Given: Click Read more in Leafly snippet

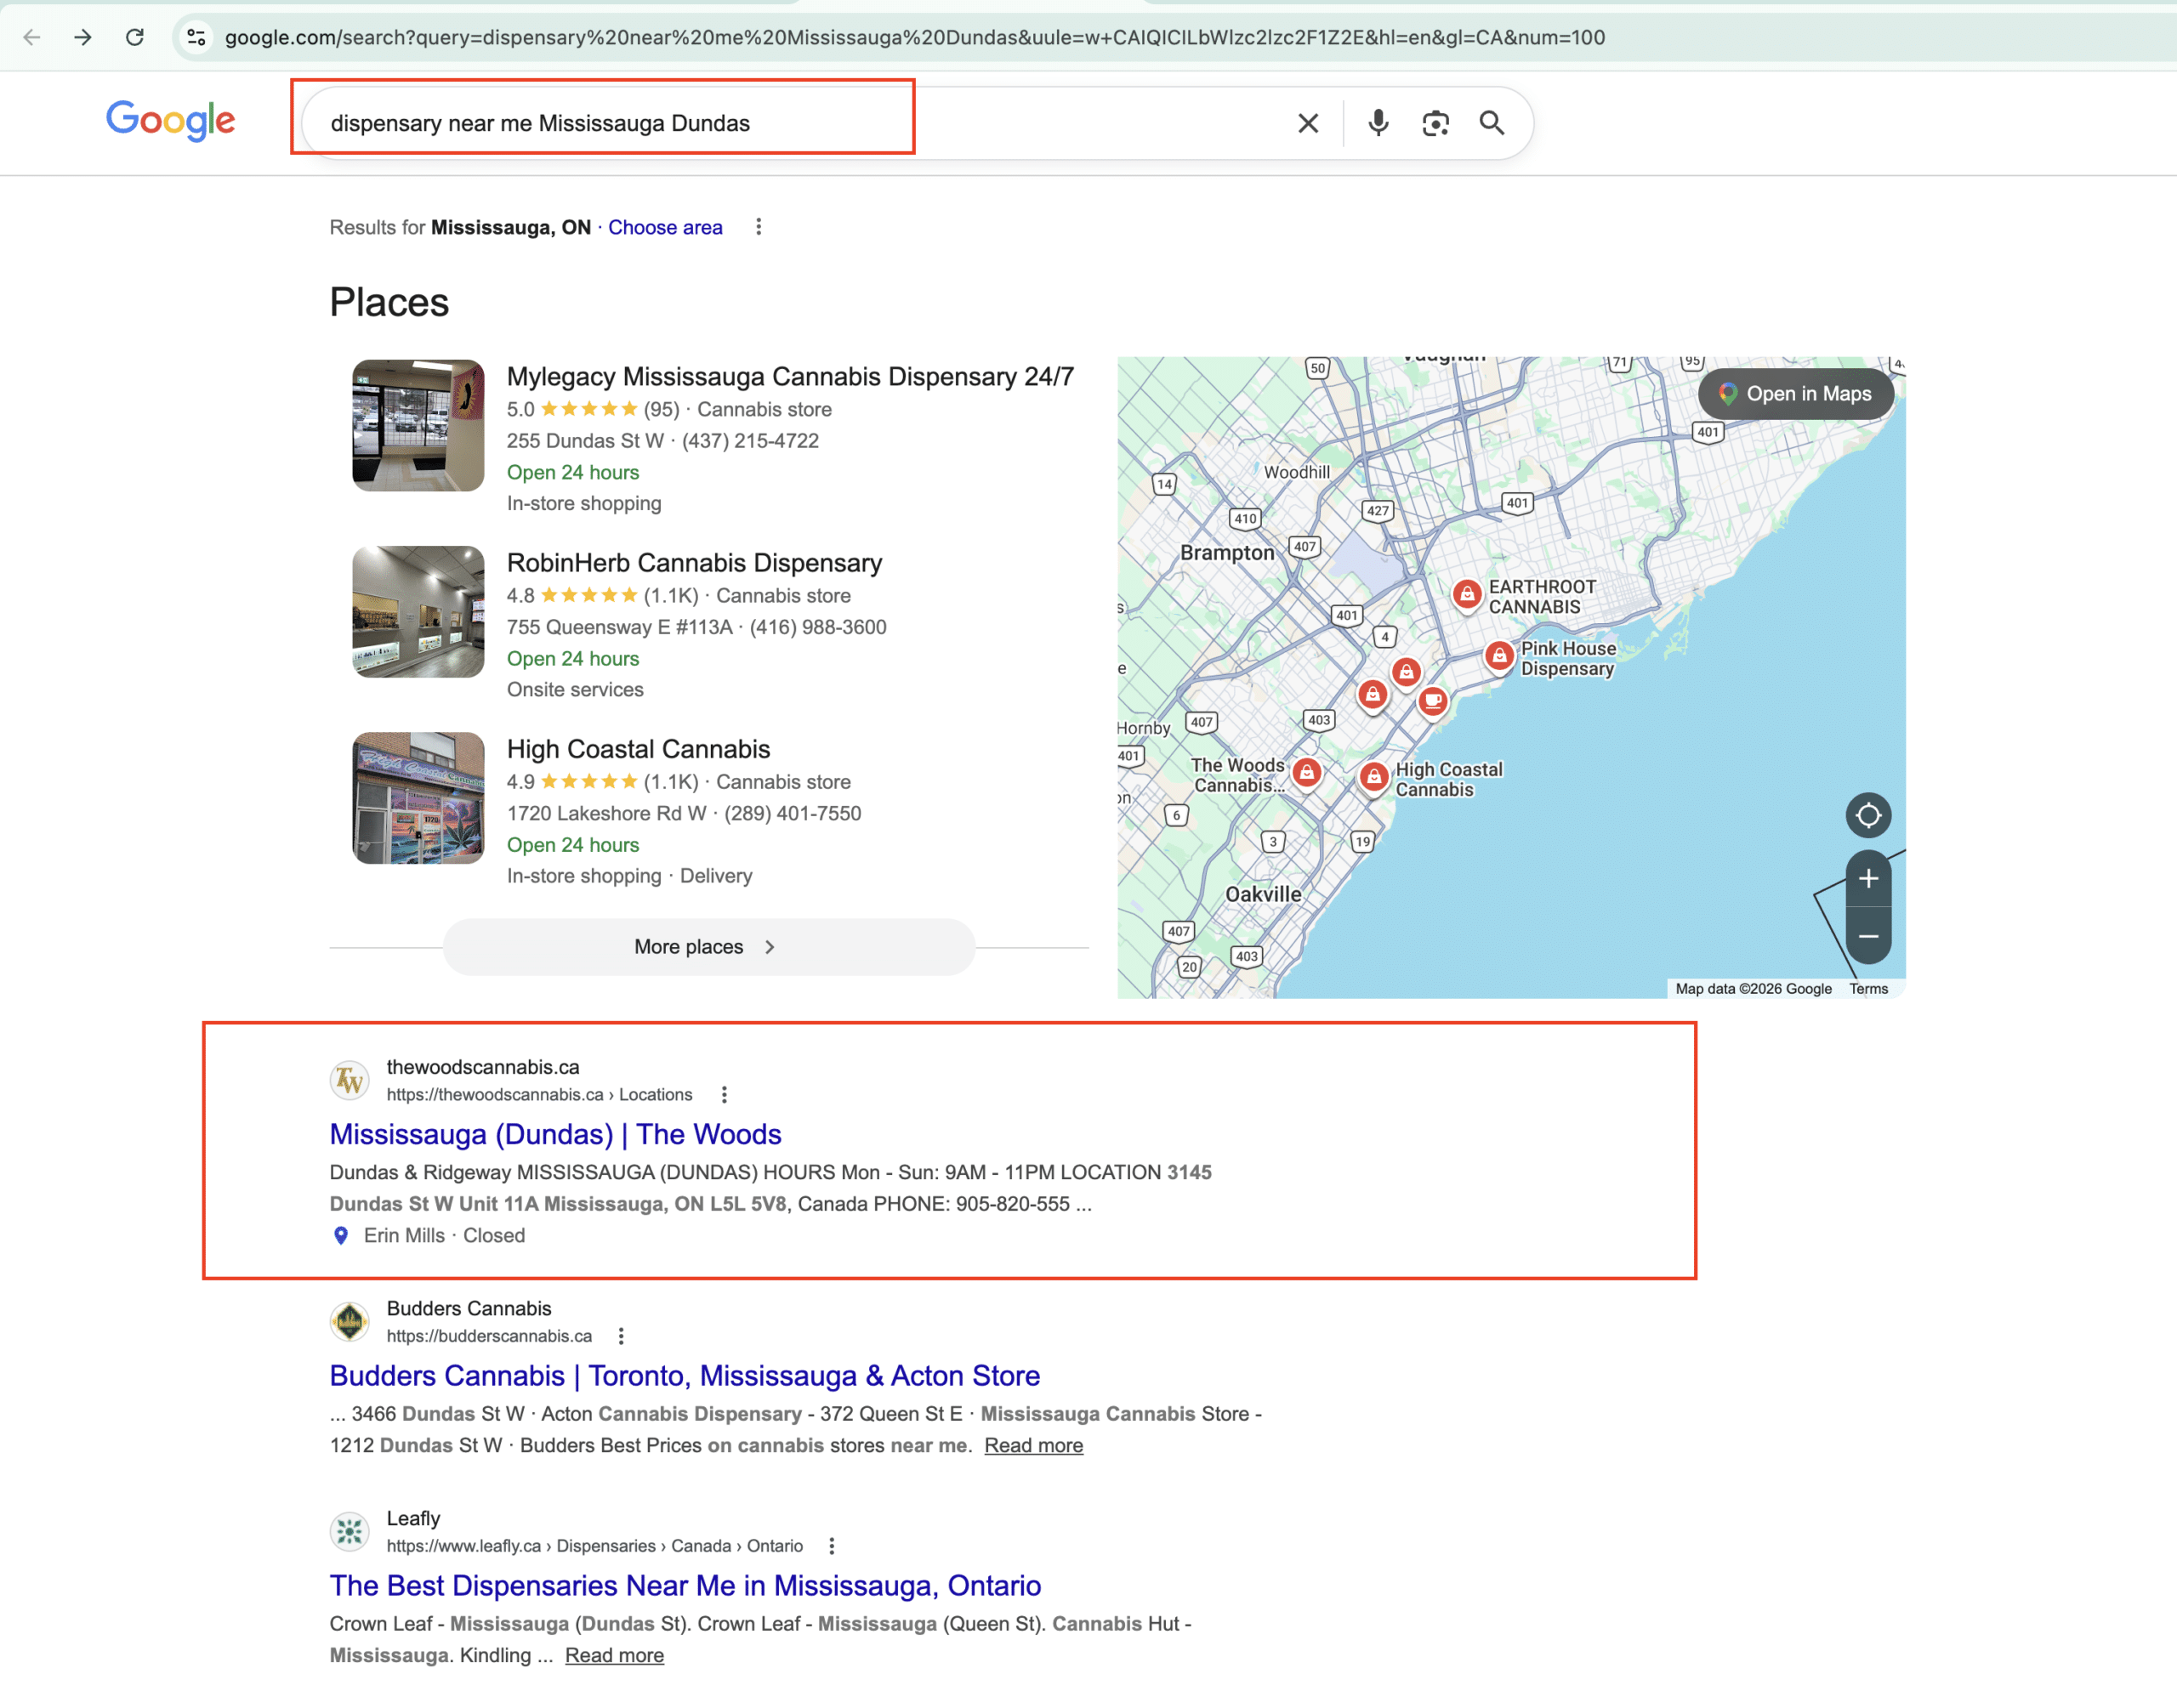Looking at the screenshot, I should pyautogui.click(x=614, y=1655).
